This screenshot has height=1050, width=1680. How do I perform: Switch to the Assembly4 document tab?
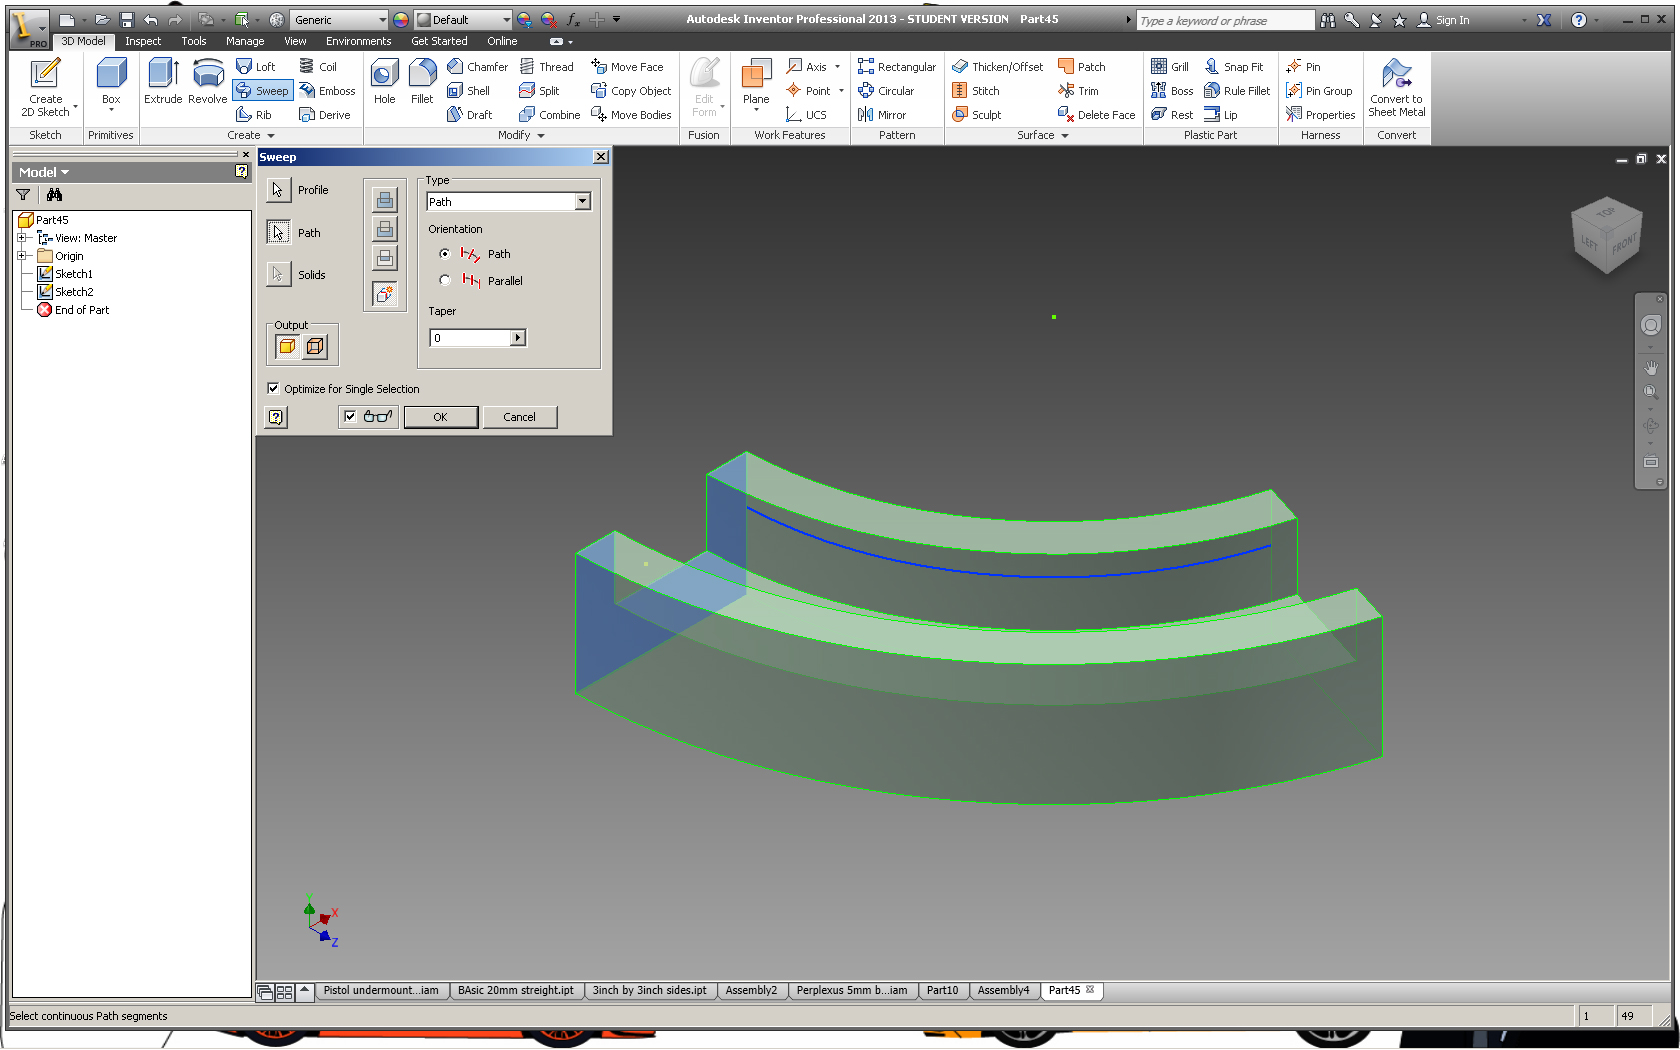[1003, 990]
